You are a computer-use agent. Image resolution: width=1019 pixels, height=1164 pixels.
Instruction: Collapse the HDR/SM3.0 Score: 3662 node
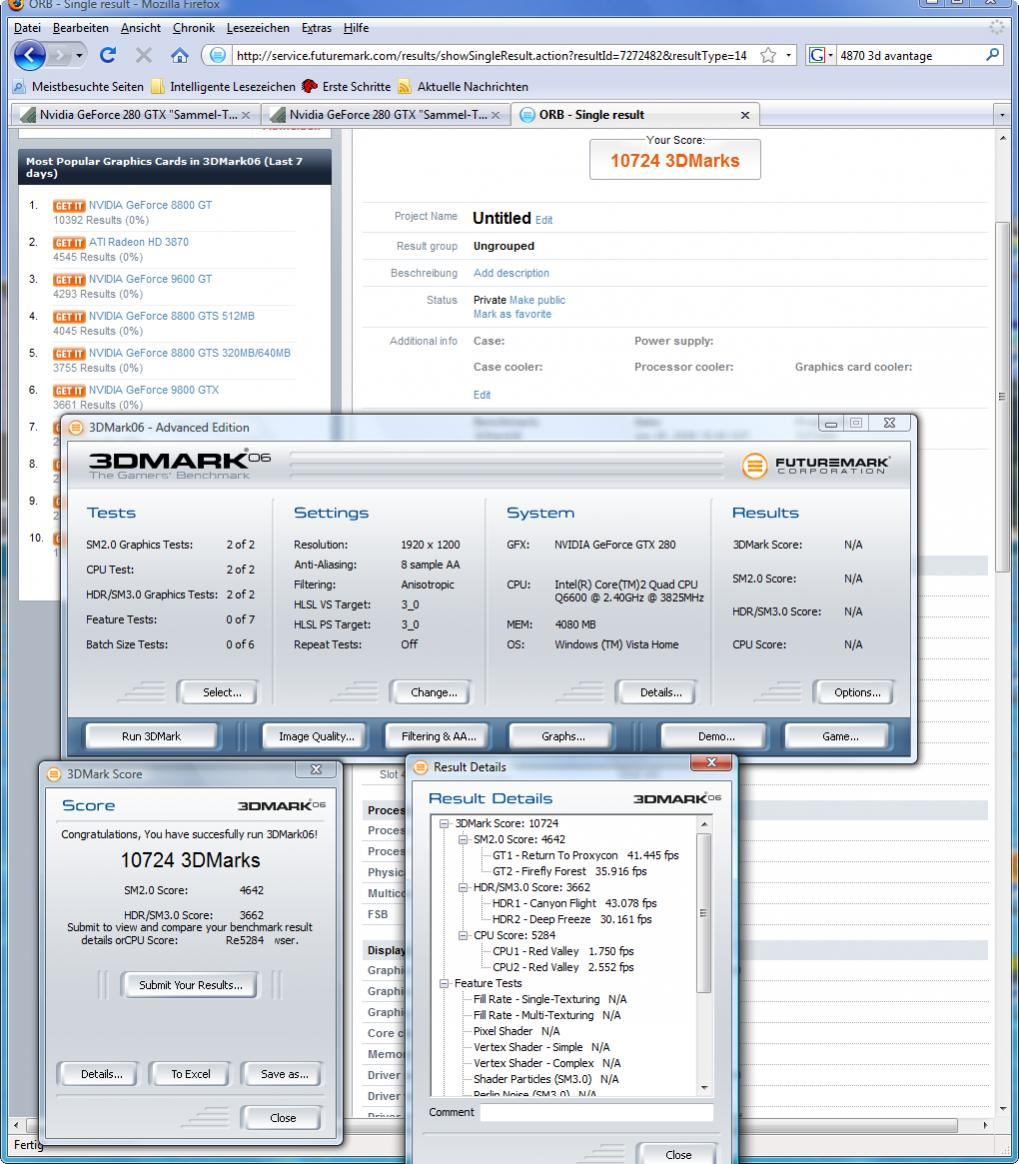[x=462, y=888]
